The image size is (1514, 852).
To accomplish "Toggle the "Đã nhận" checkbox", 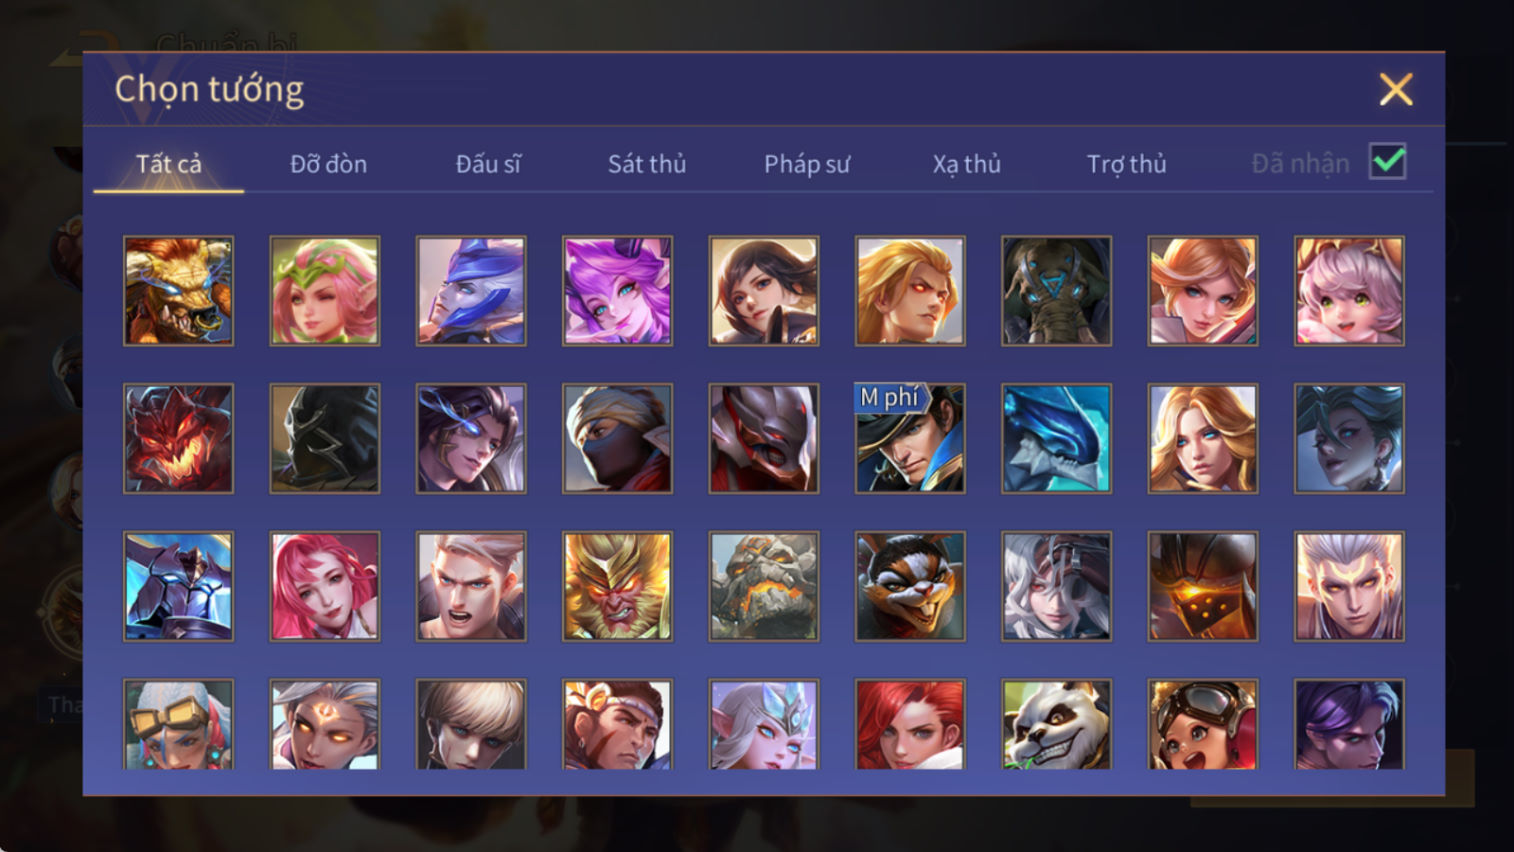I will pos(1388,162).
